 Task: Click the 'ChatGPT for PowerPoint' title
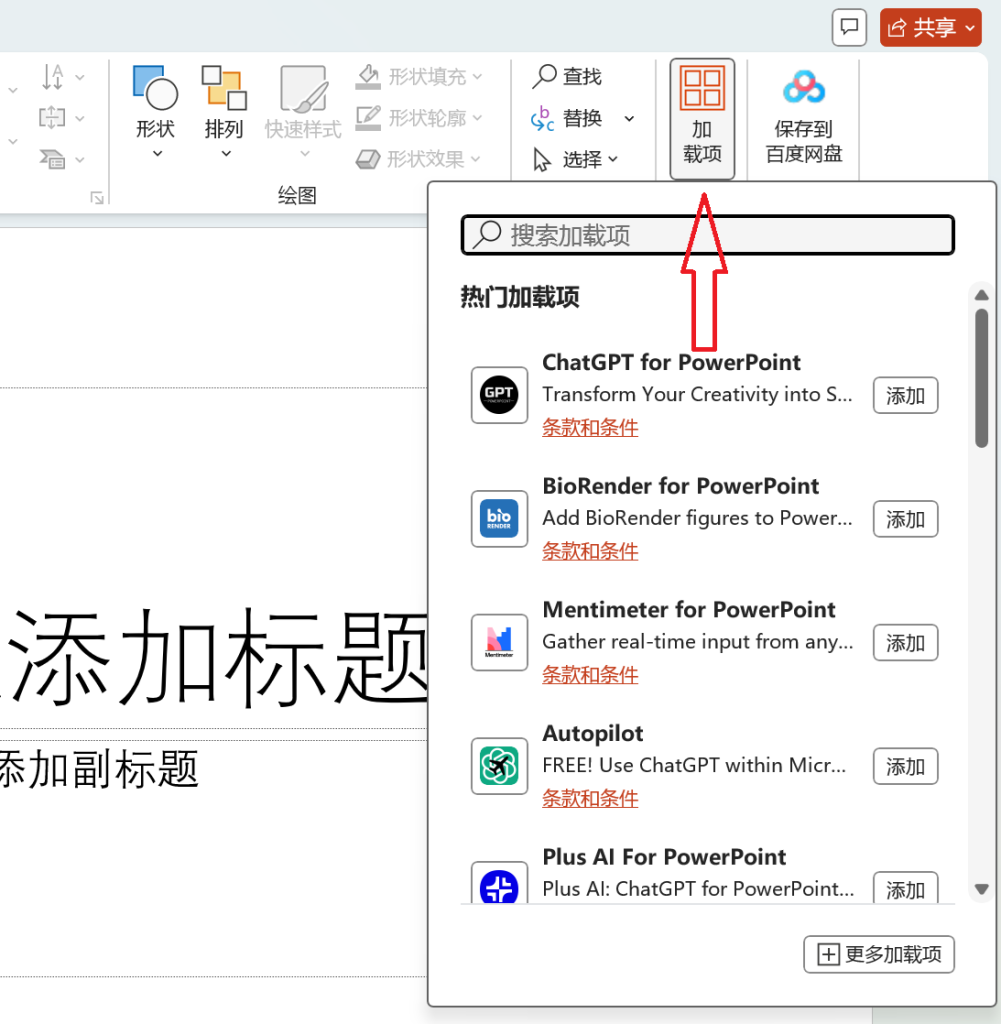click(x=671, y=362)
